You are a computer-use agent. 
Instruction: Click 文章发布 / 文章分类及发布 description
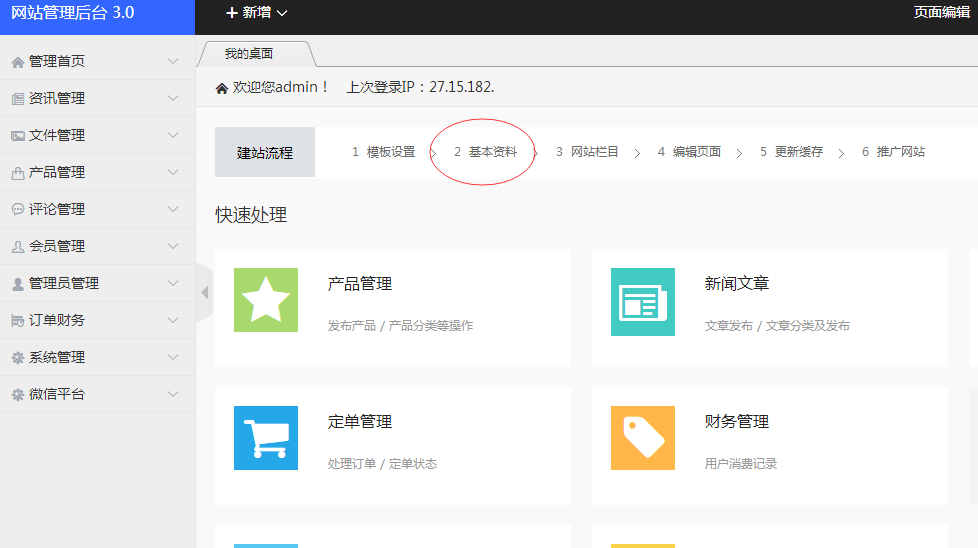[x=777, y=326]
